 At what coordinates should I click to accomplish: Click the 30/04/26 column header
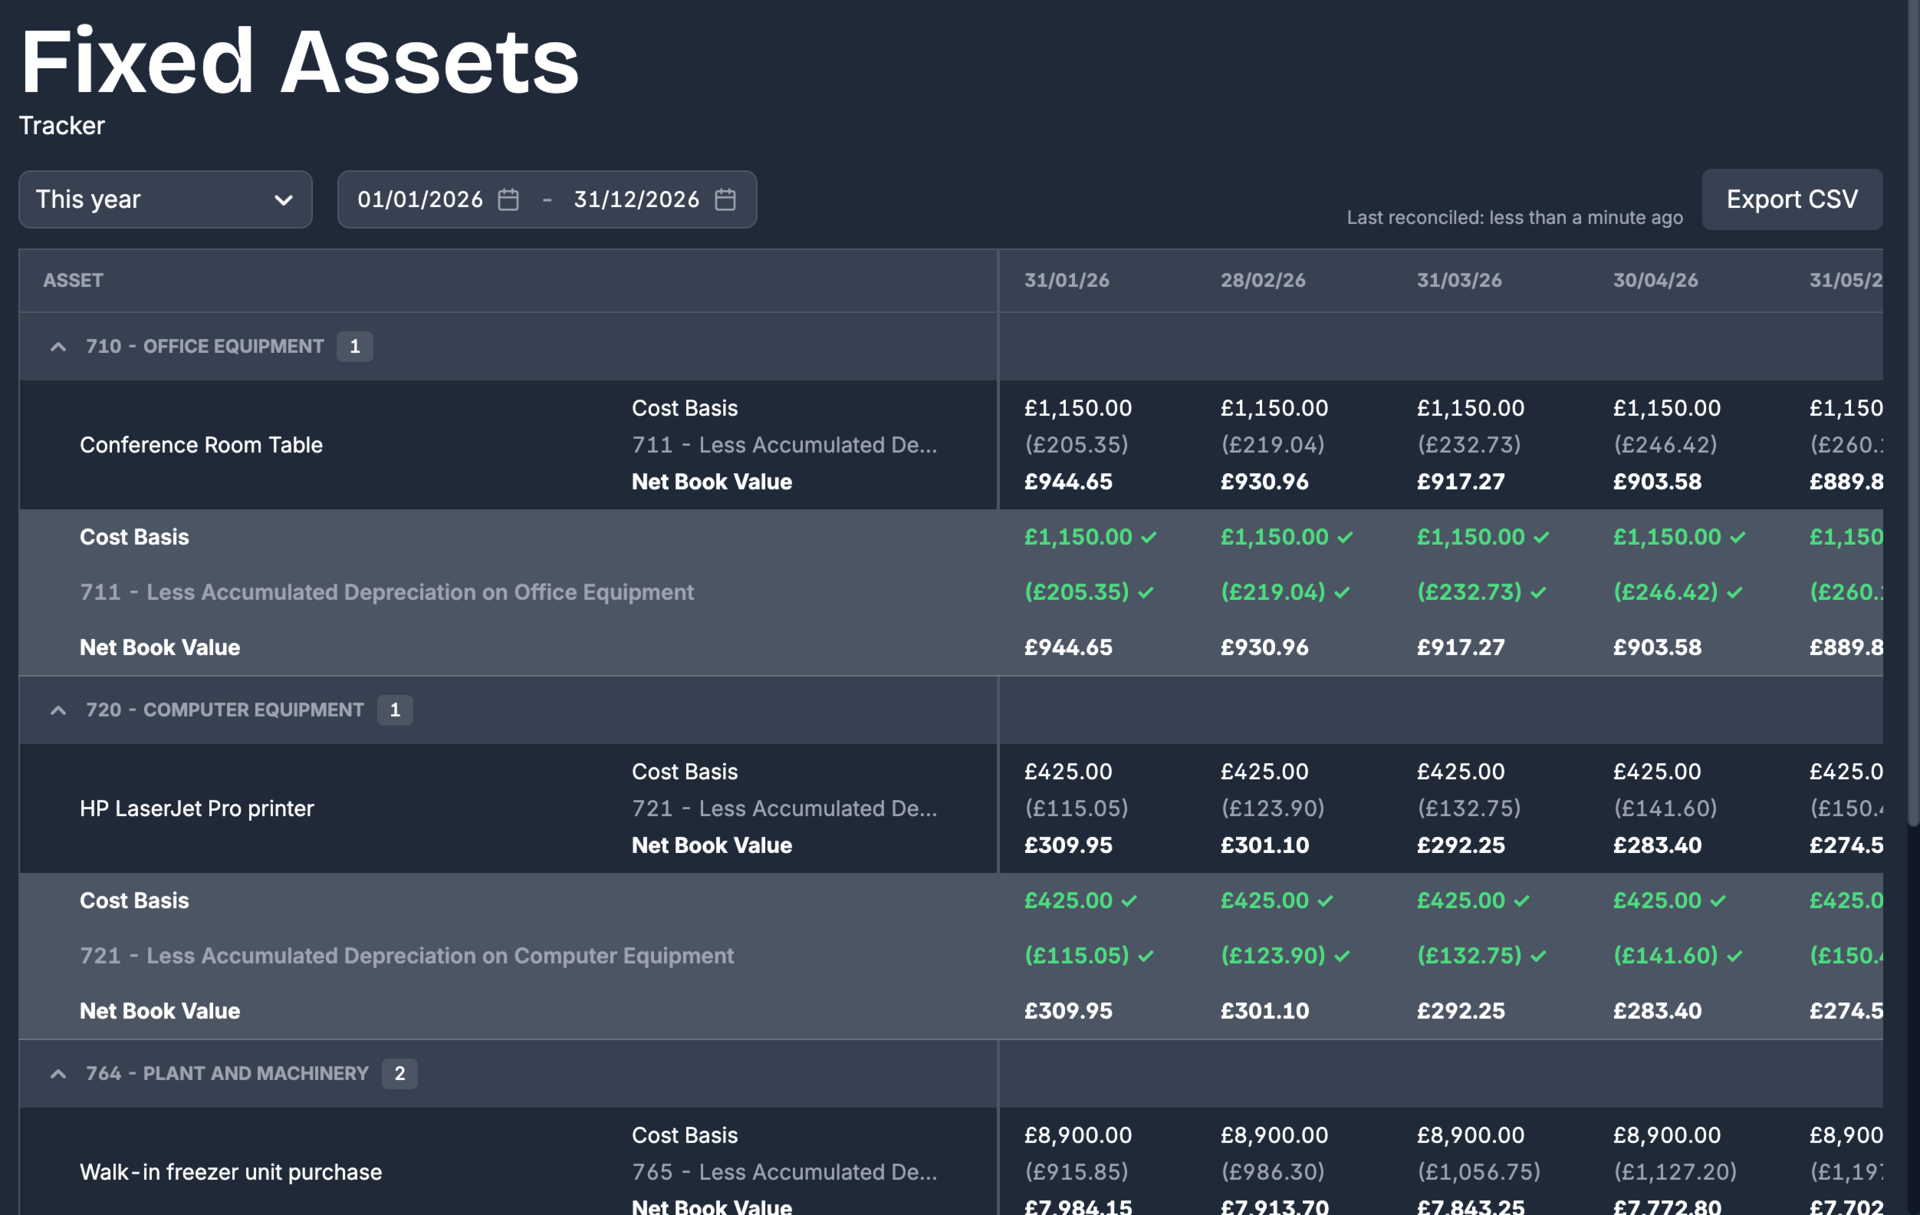click(x=1655, y=280)
